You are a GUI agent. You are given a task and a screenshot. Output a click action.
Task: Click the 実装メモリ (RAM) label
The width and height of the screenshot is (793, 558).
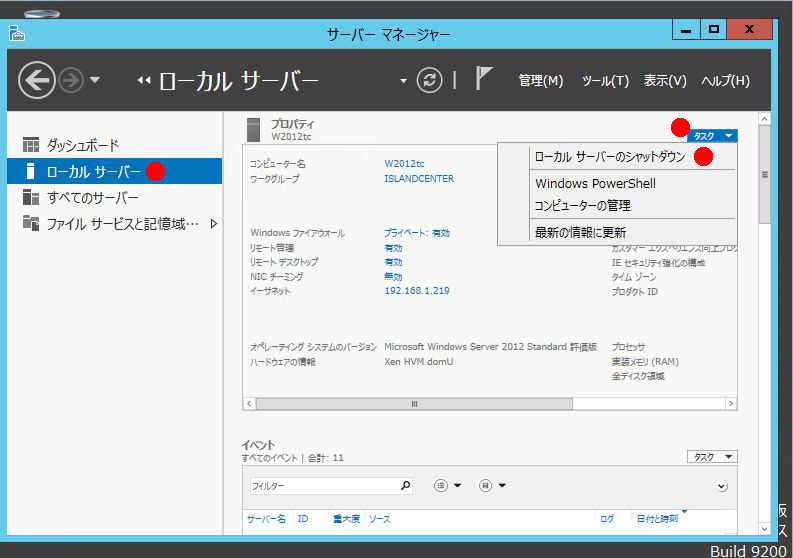coord(645,362)
